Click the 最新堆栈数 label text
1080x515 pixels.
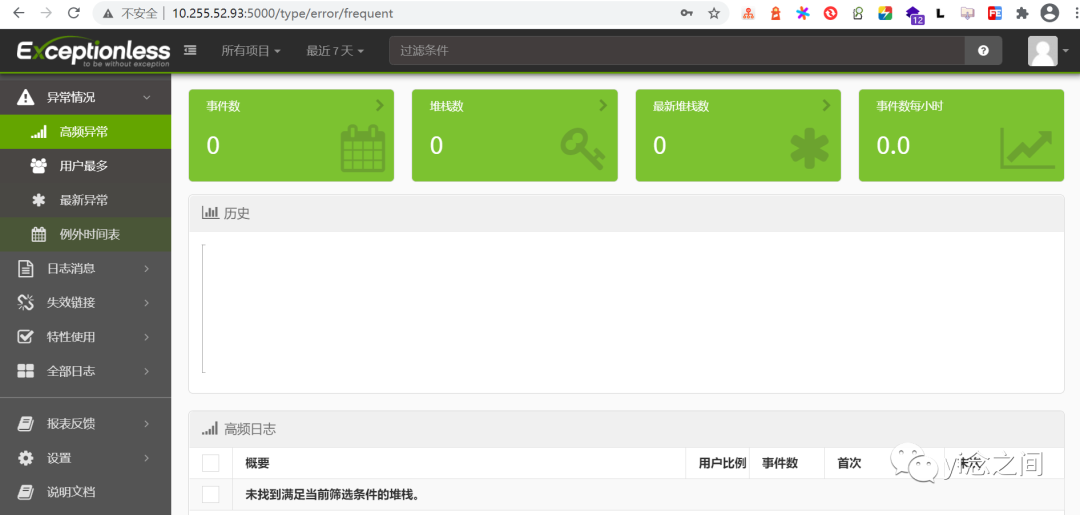coord(681,106)
